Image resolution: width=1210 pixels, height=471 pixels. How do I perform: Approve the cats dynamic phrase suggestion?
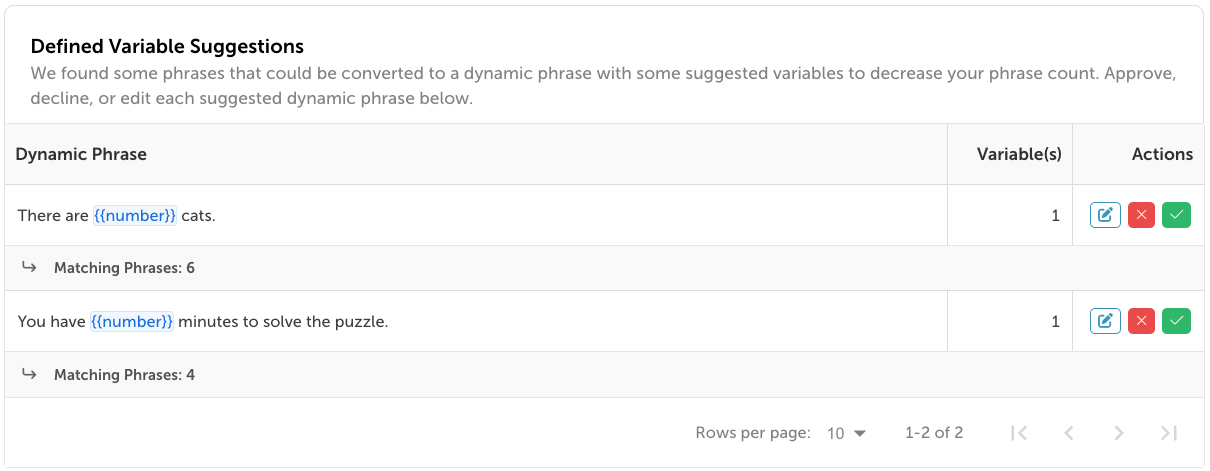point(1176,215)
